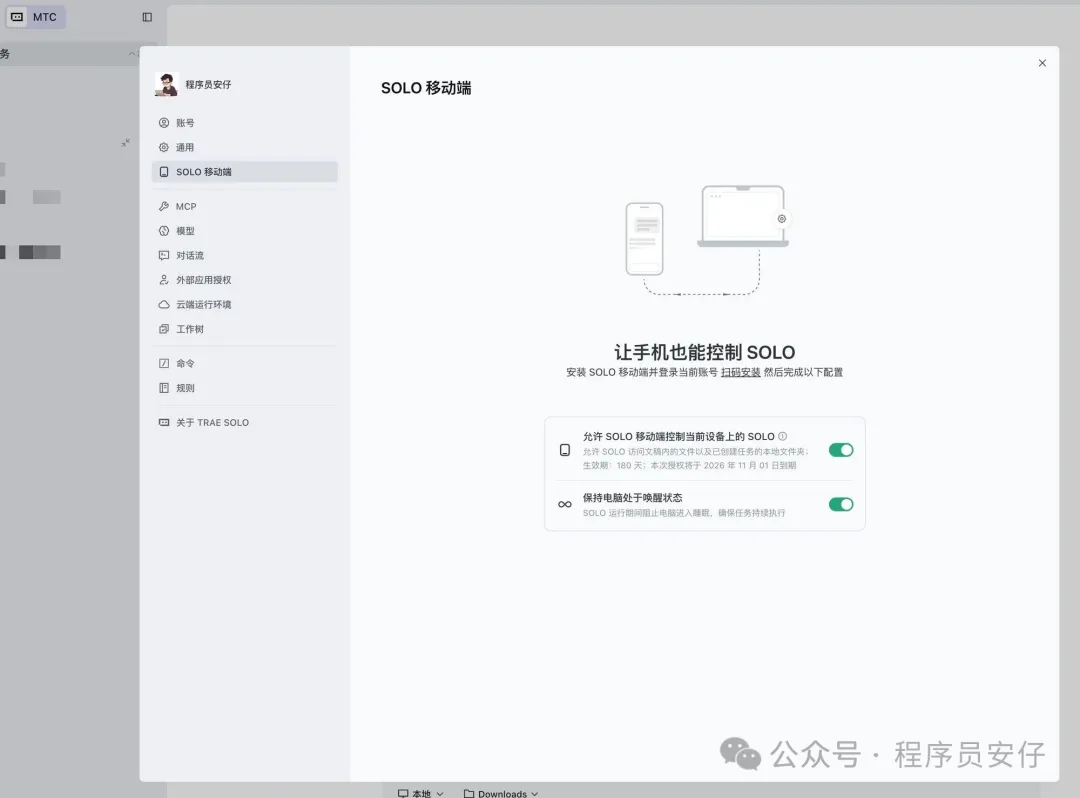Viewport: 1080px width, 798px height.
Task: Open the 本地 dropdown in the bottom bar
Action: (x=421, y=793)
